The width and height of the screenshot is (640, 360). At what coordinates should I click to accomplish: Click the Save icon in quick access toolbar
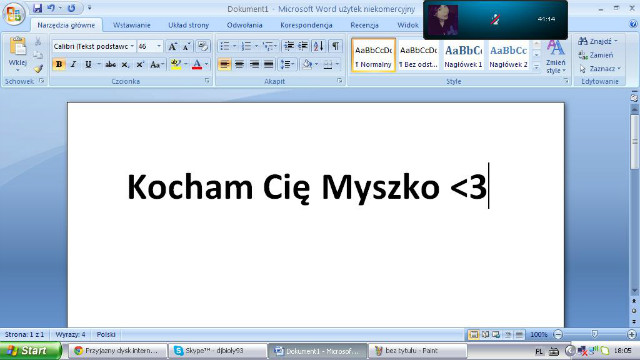click(37, 8)
